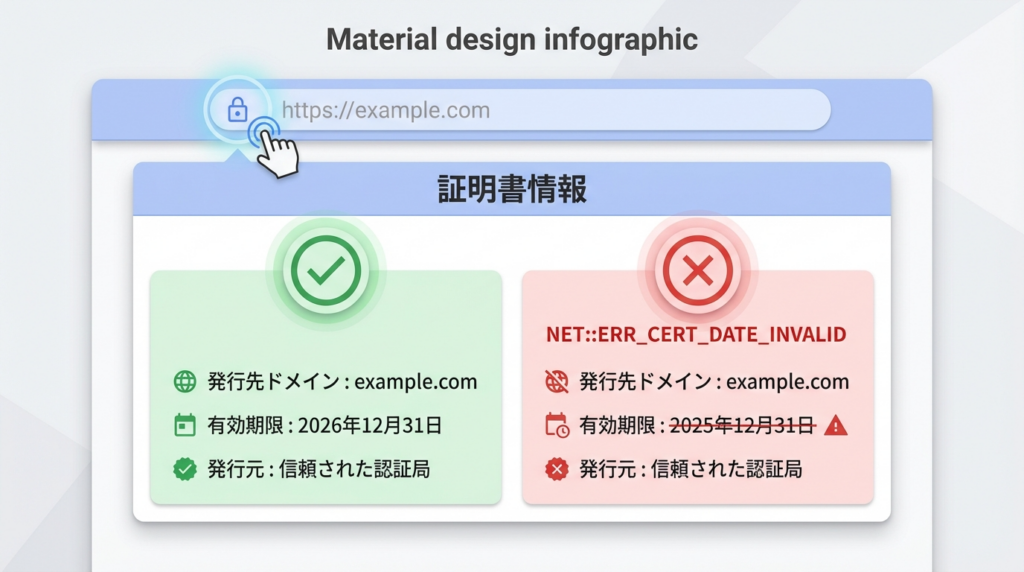The width and height of the screenshot is (1024, 572).
Task: Click the padlock icon in the address bar
Action: point(237,110)
